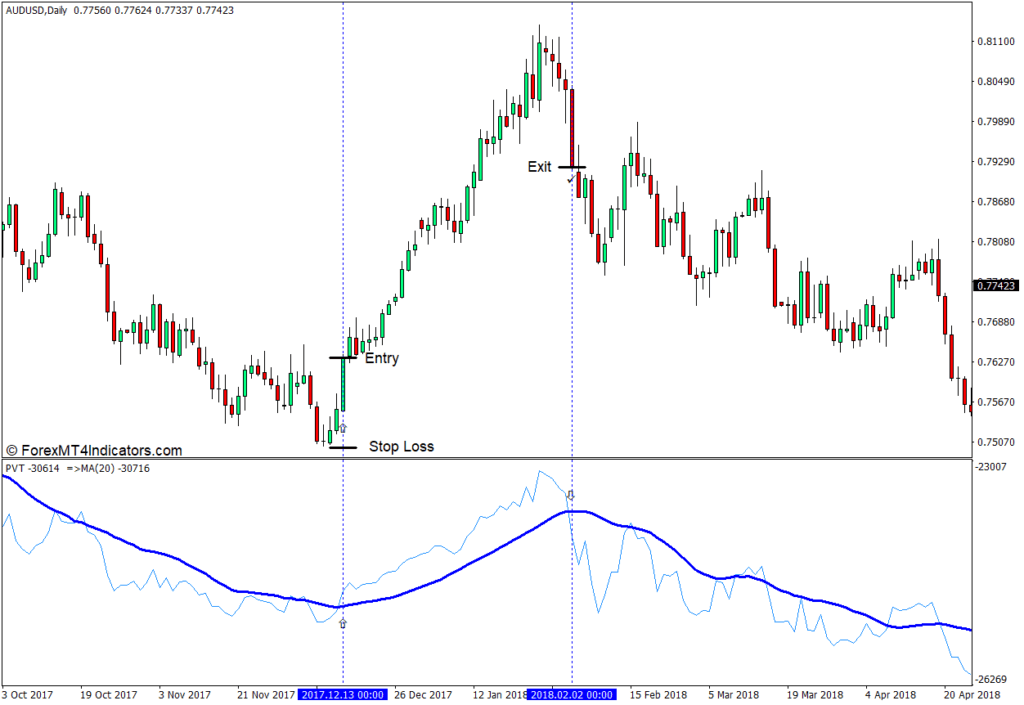Image resolution: width=1024 pixels, height=705 pixels.
Task: Click the current price tag 0.77423
Action: [996, 286]
